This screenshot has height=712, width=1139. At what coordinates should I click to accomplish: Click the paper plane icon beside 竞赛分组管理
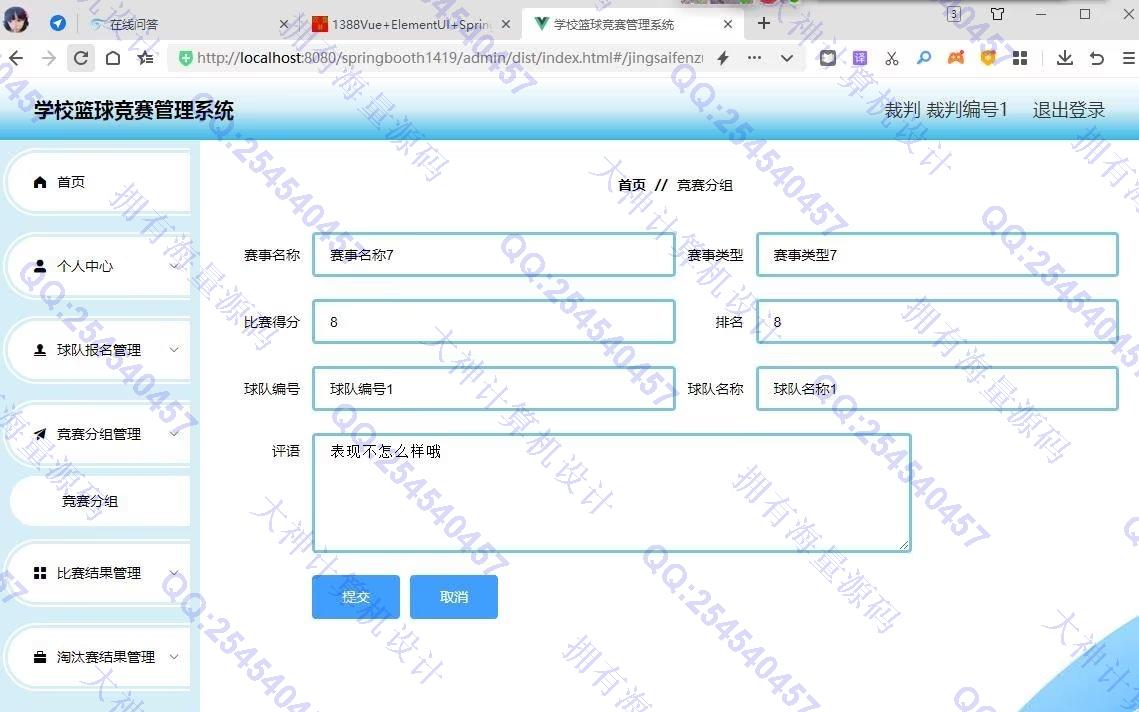[x=40, y=434]
